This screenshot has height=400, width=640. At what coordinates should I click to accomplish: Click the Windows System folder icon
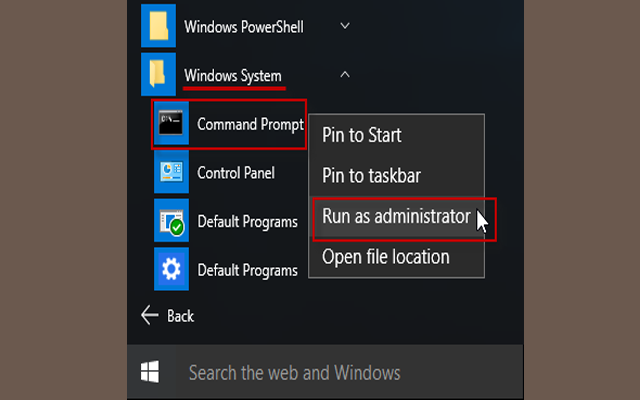[158, 74]
